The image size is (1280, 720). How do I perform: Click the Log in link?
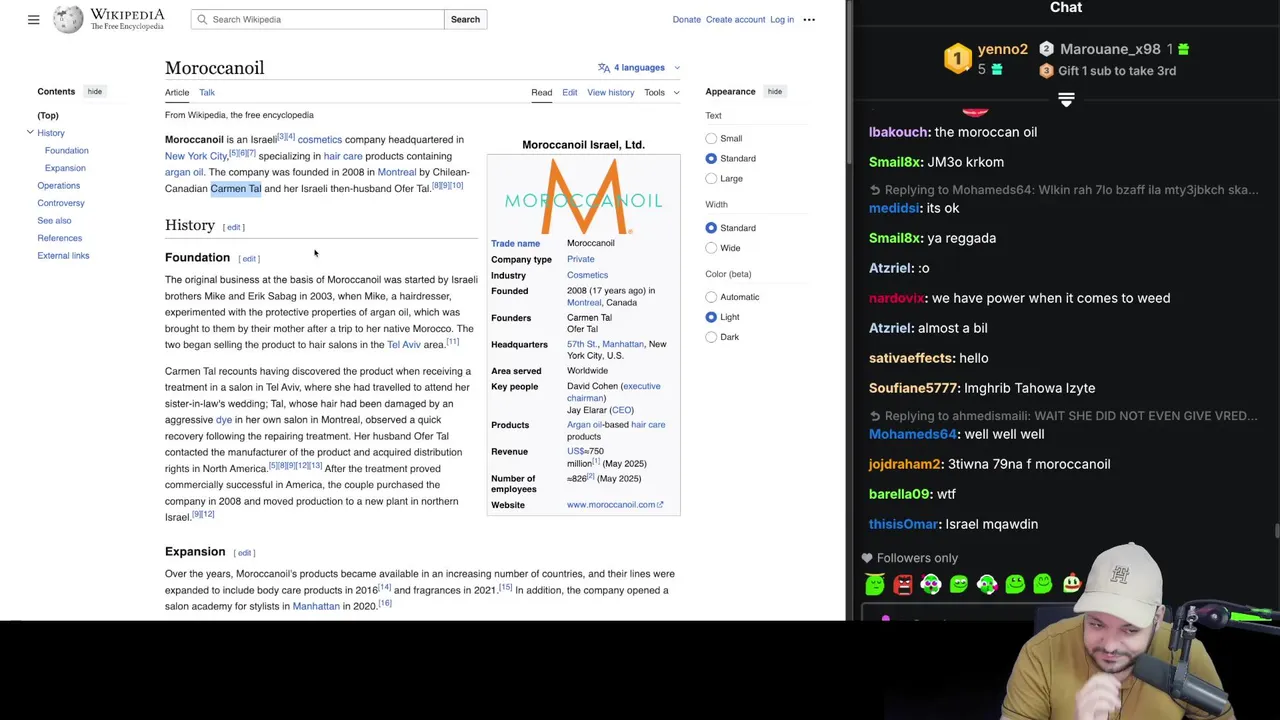782,19
